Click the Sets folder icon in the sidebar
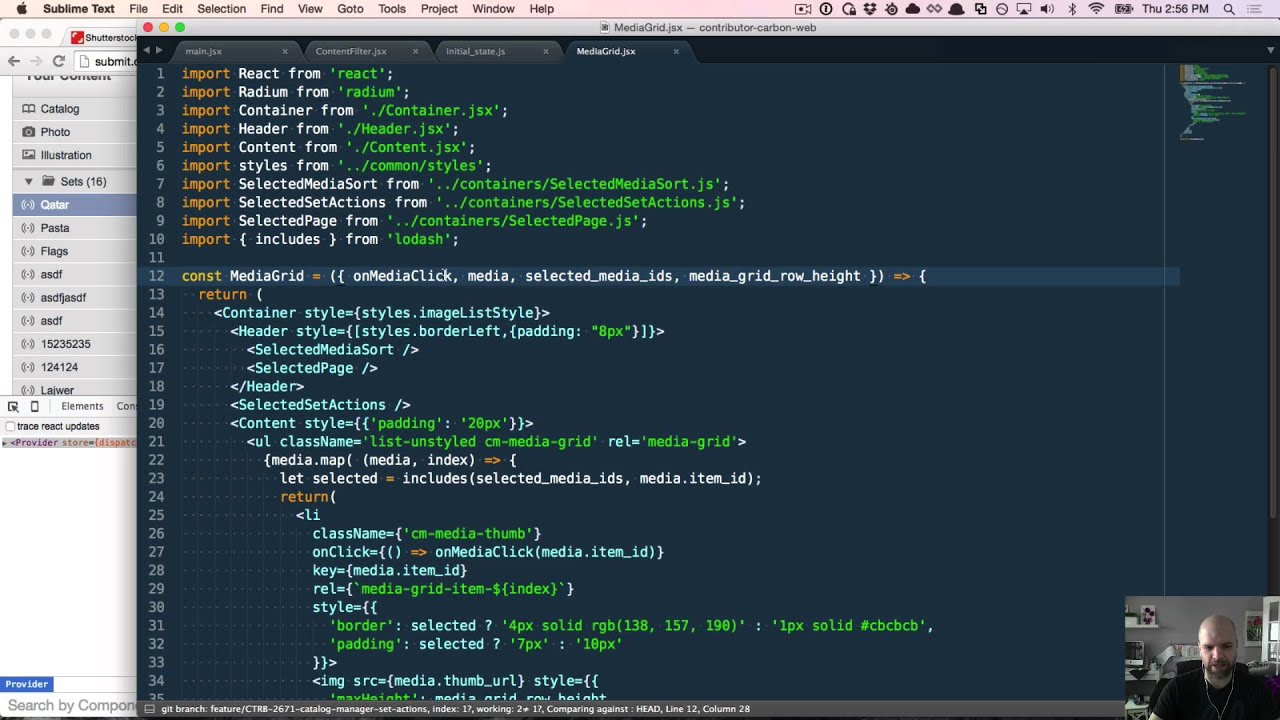Image resolution: width=1280 pixels, height=720 pixels. pos(47,181)
